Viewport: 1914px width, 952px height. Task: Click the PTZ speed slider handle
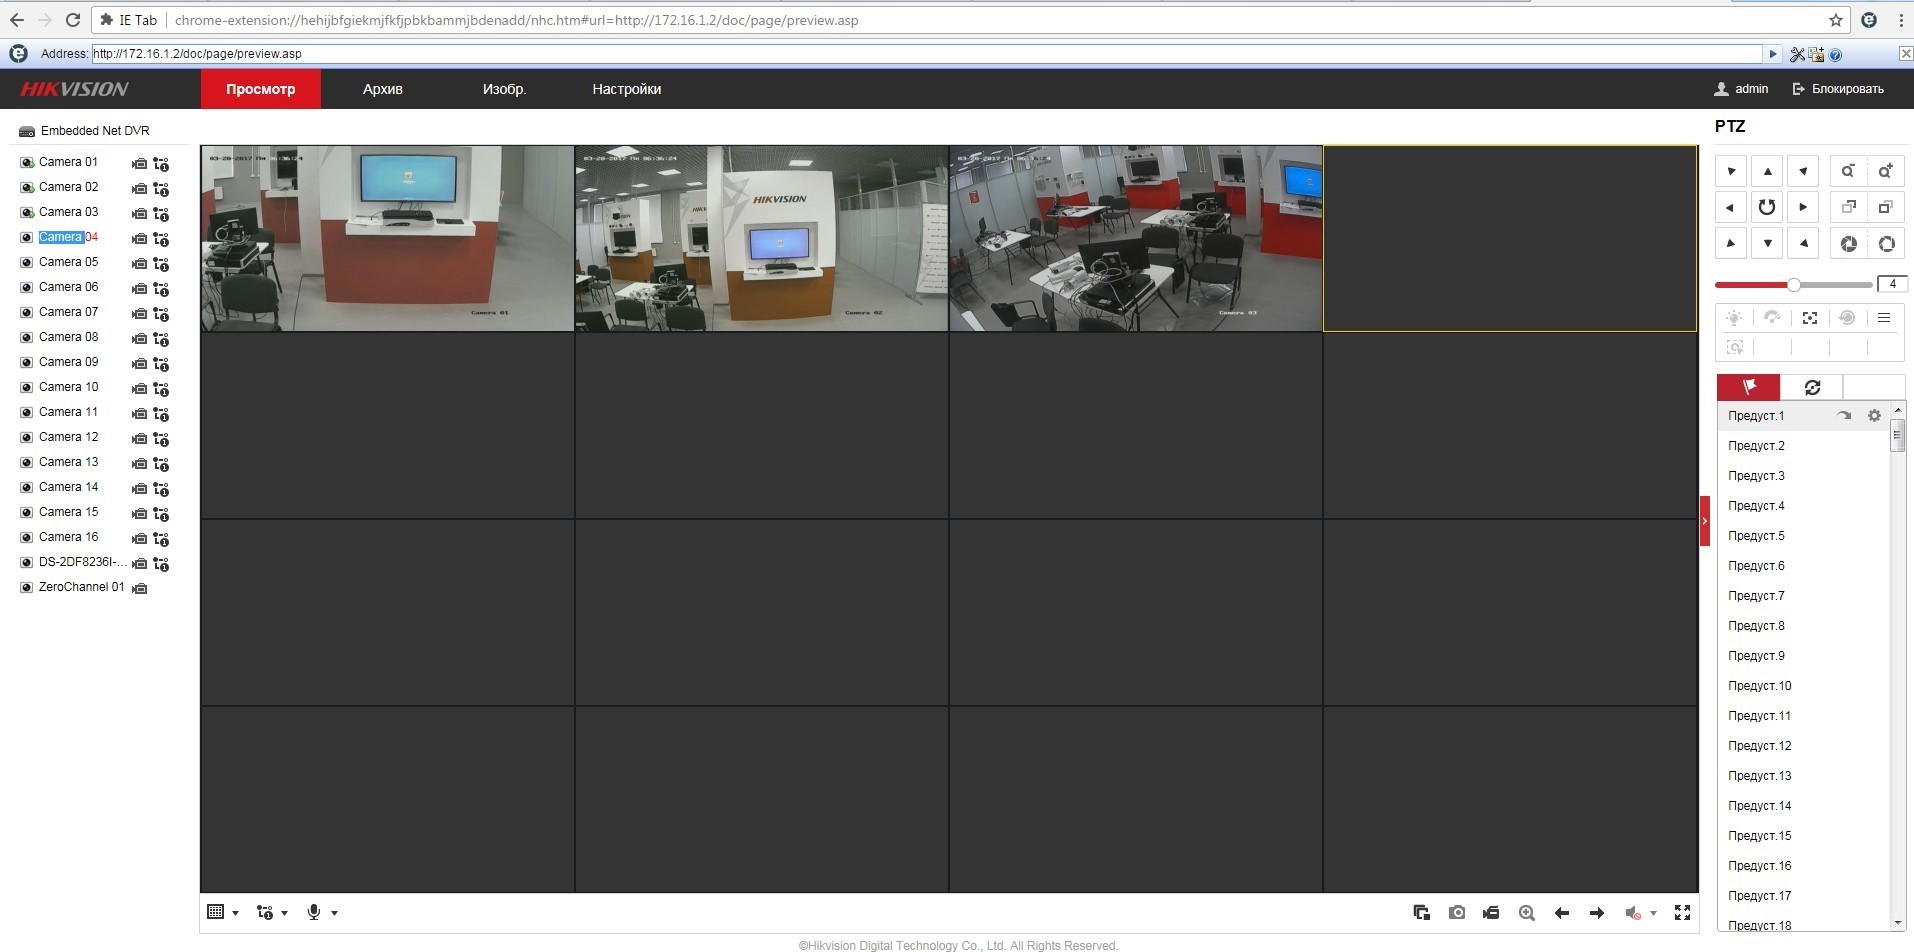tap(1794, 285)
